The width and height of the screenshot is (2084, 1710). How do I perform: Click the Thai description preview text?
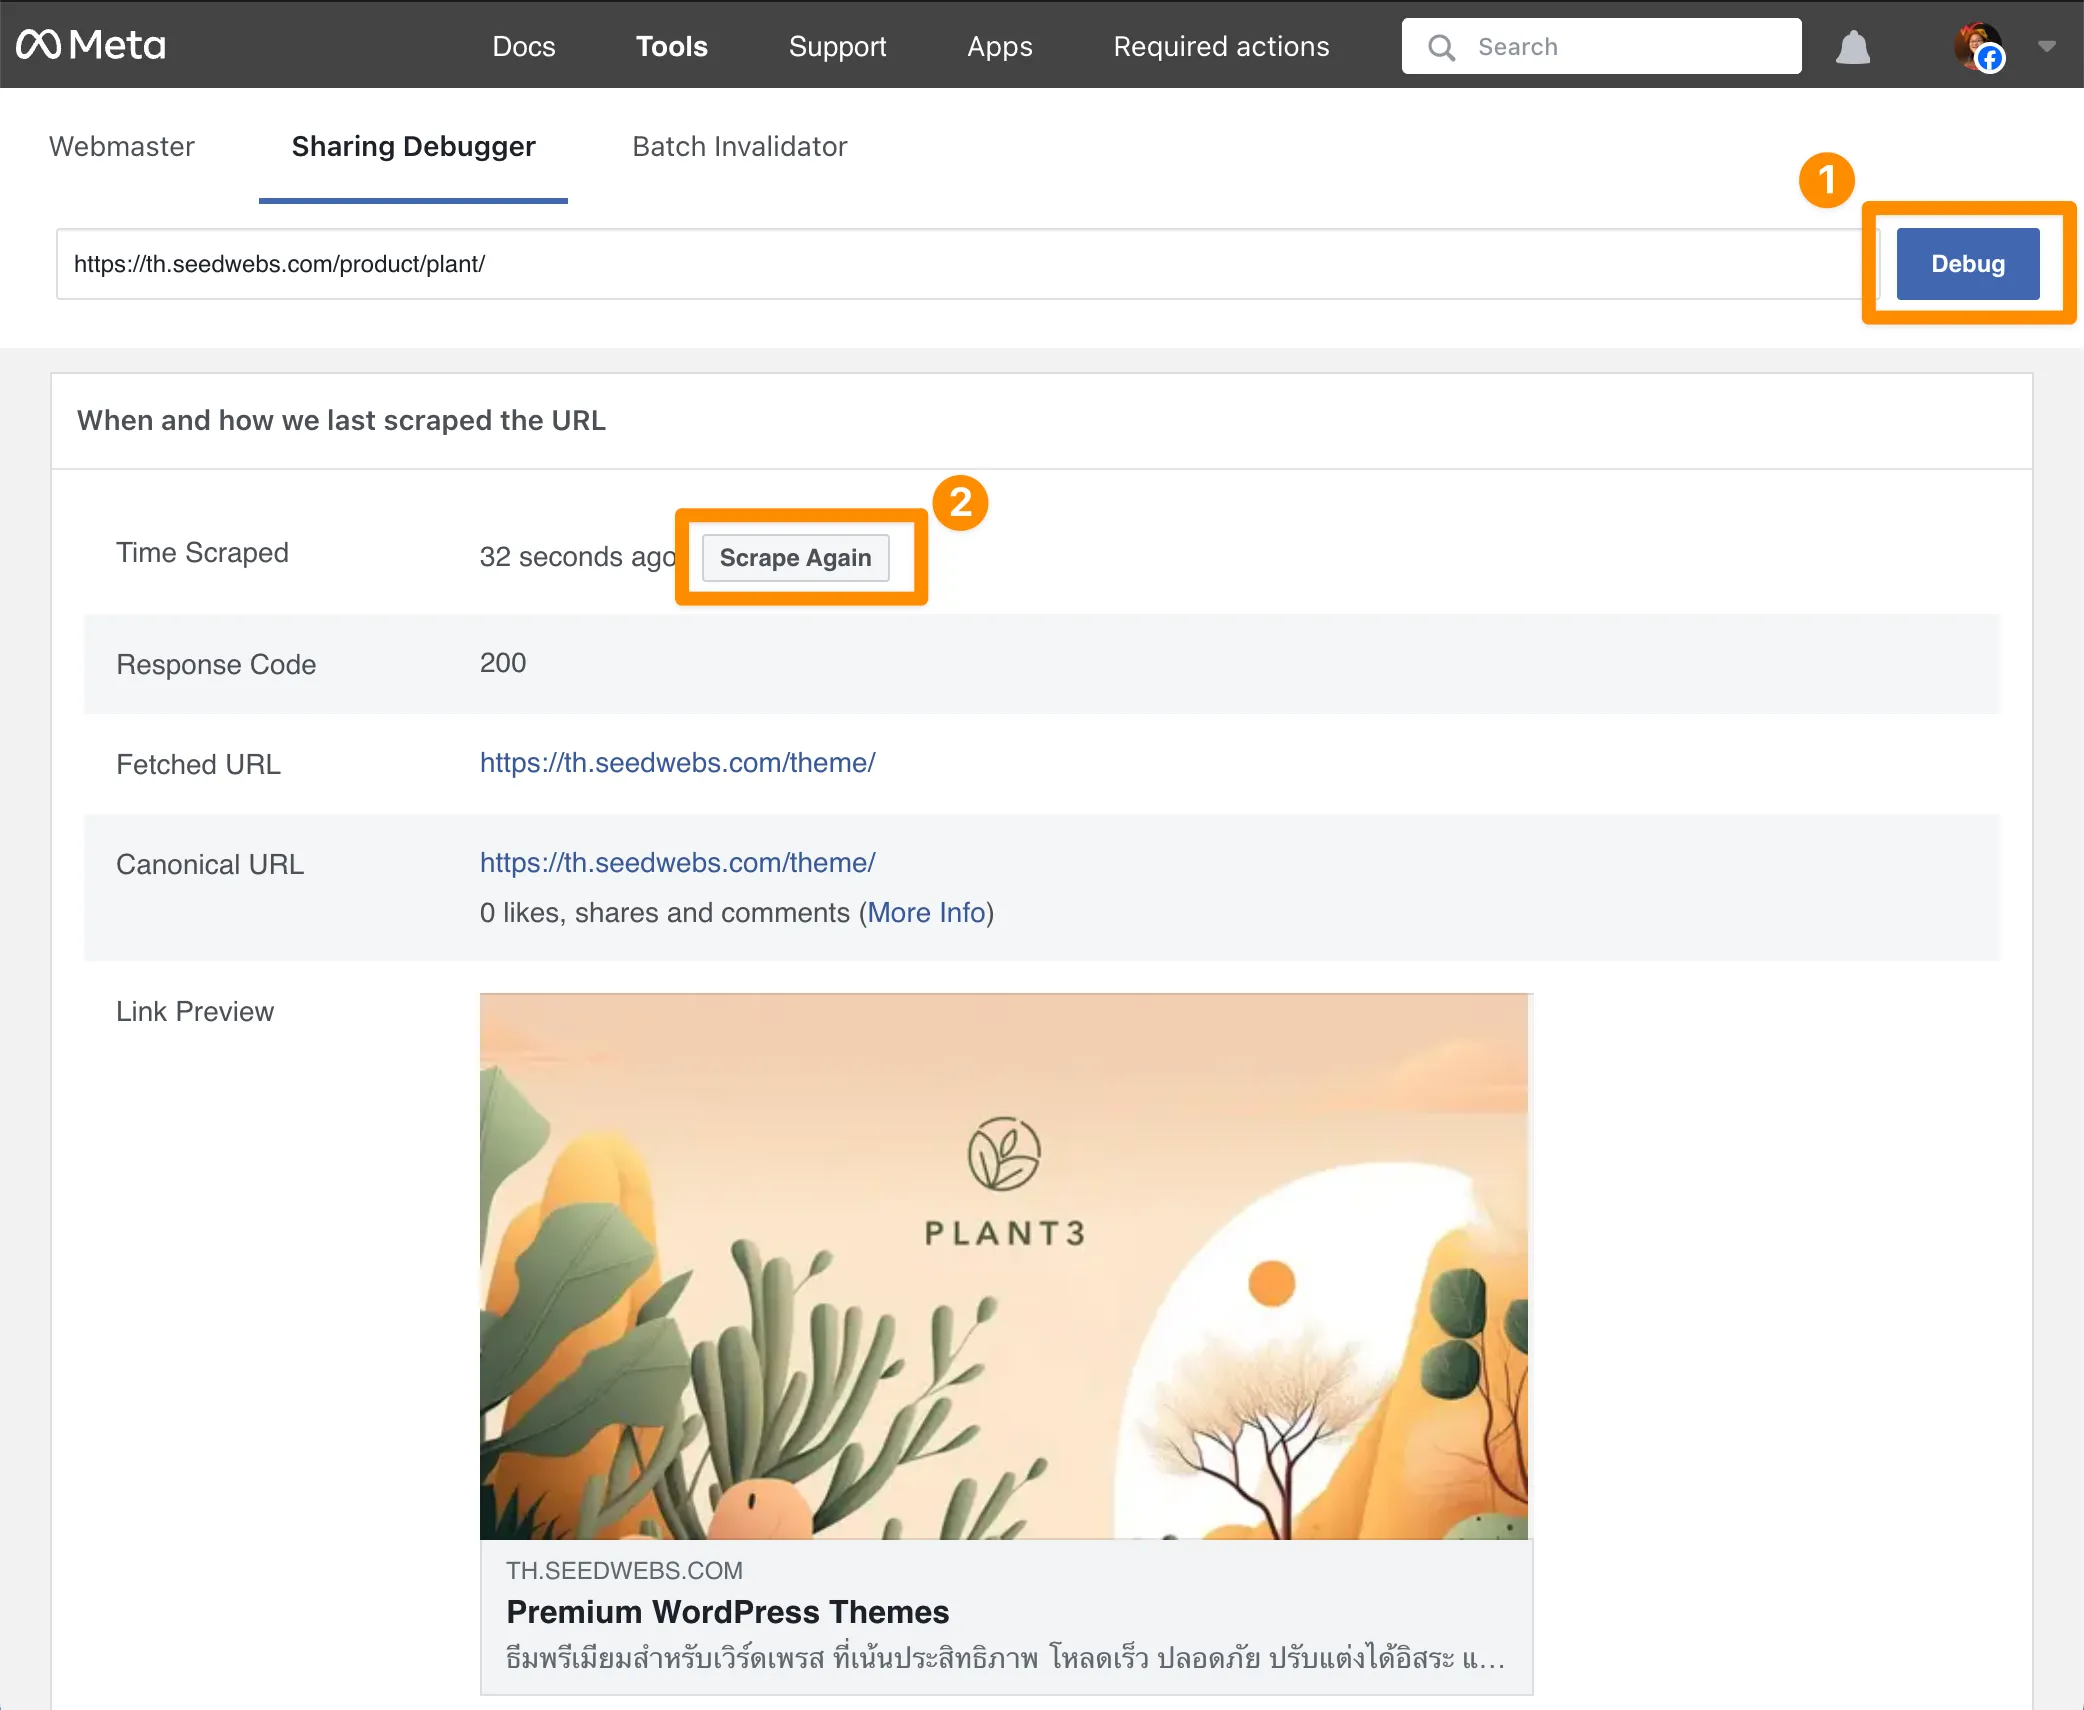1005,1658
